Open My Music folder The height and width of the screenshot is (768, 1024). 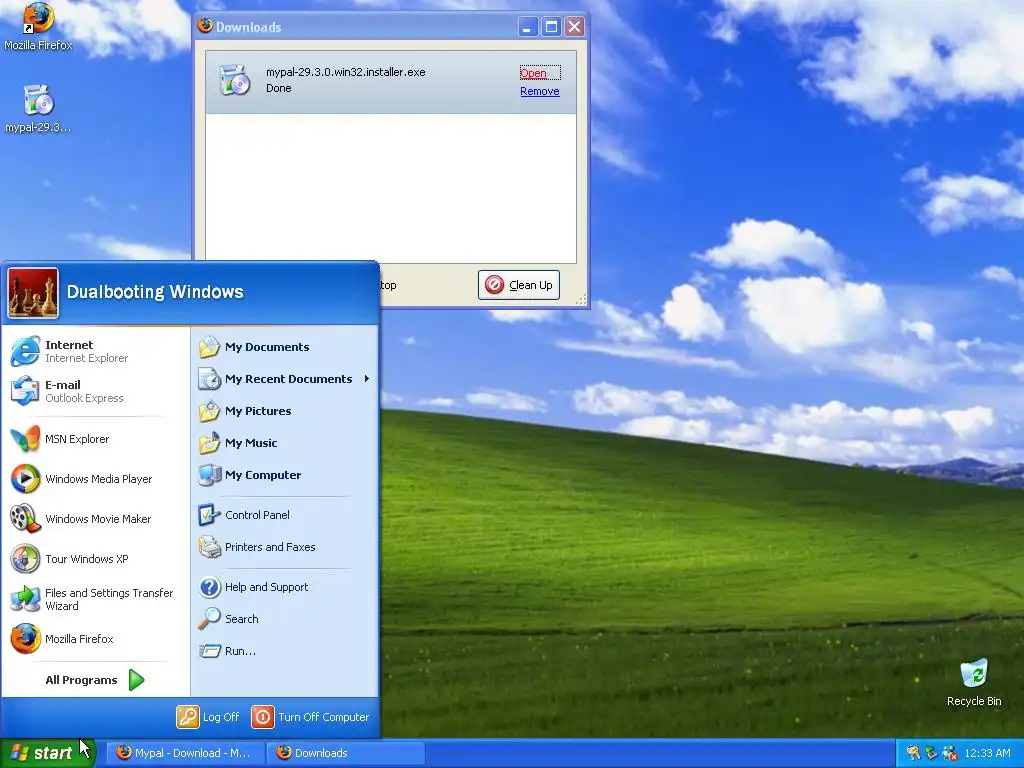click(284, 443)
